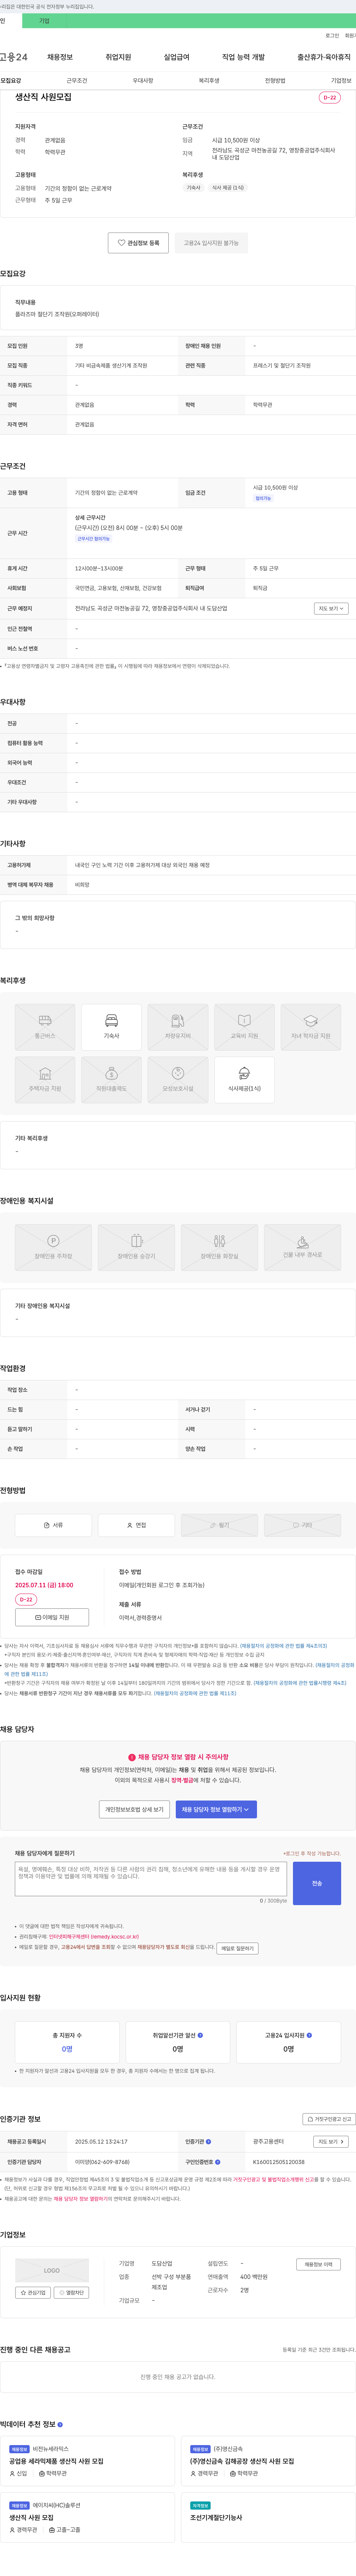Click the 빅데이터 추천 정보 info icon
This screenshot has width=356, height=2576.
click(x=60, y=2425)
